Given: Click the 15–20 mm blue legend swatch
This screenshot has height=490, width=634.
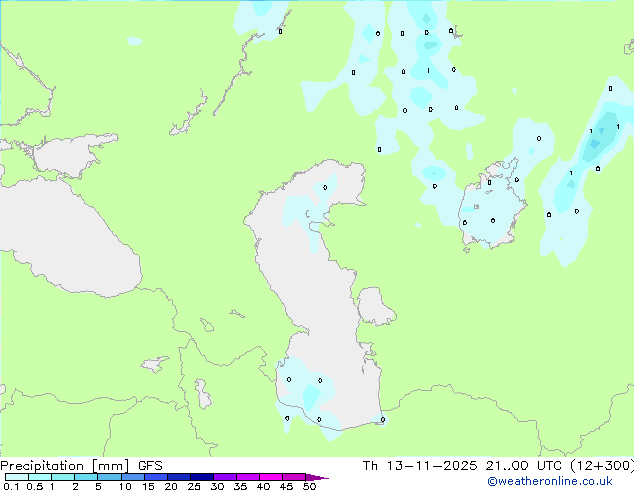Looking at the screenshot, I should [x=155, y=477].
